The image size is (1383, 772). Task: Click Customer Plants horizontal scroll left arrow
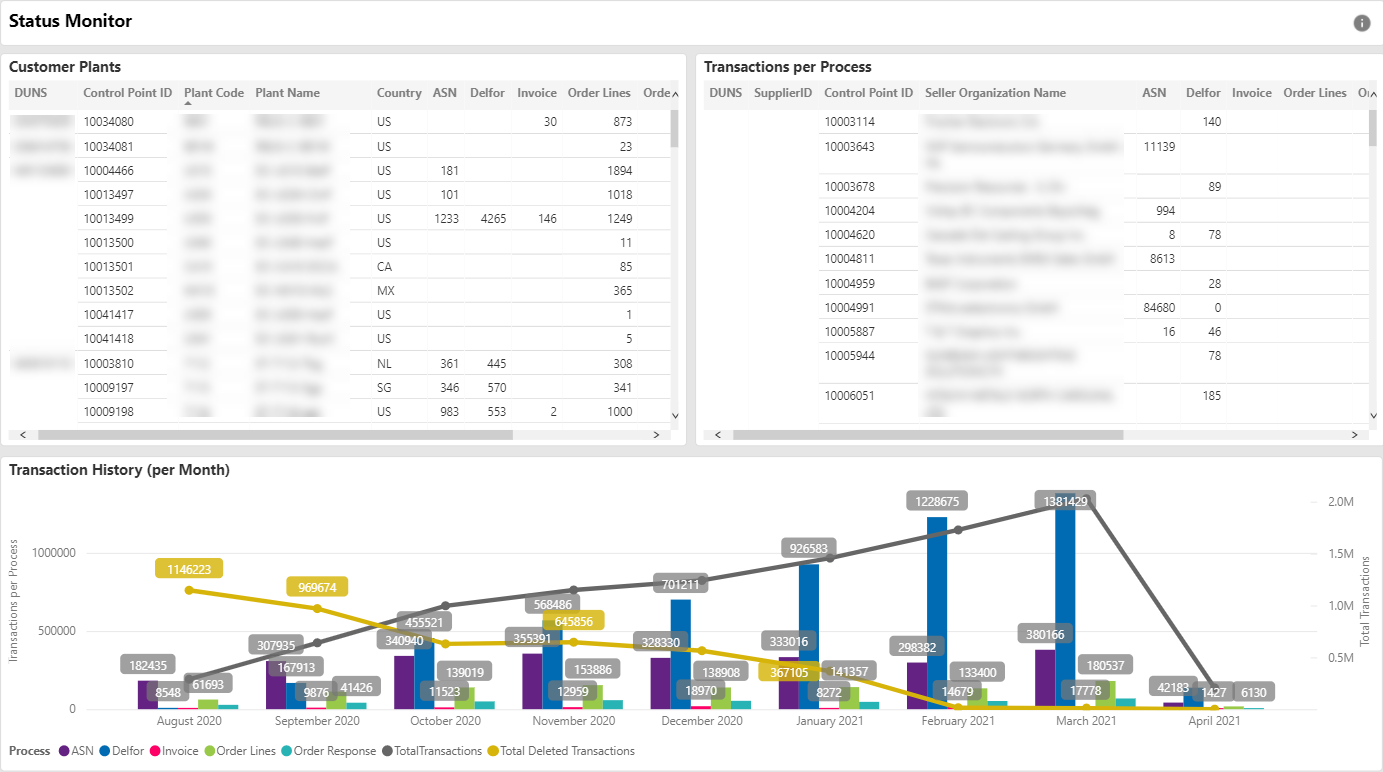tap(22, 435)
